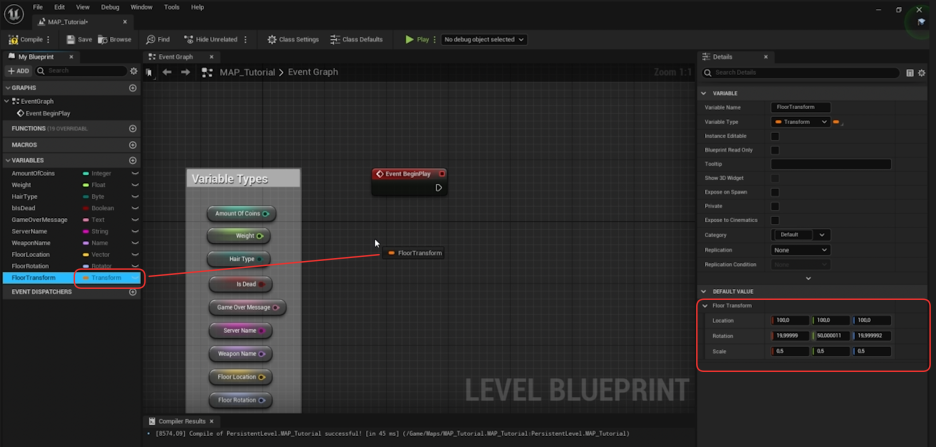Add a new function with plus icon
This screenshot has width=936, height=447.
(133, 128)
